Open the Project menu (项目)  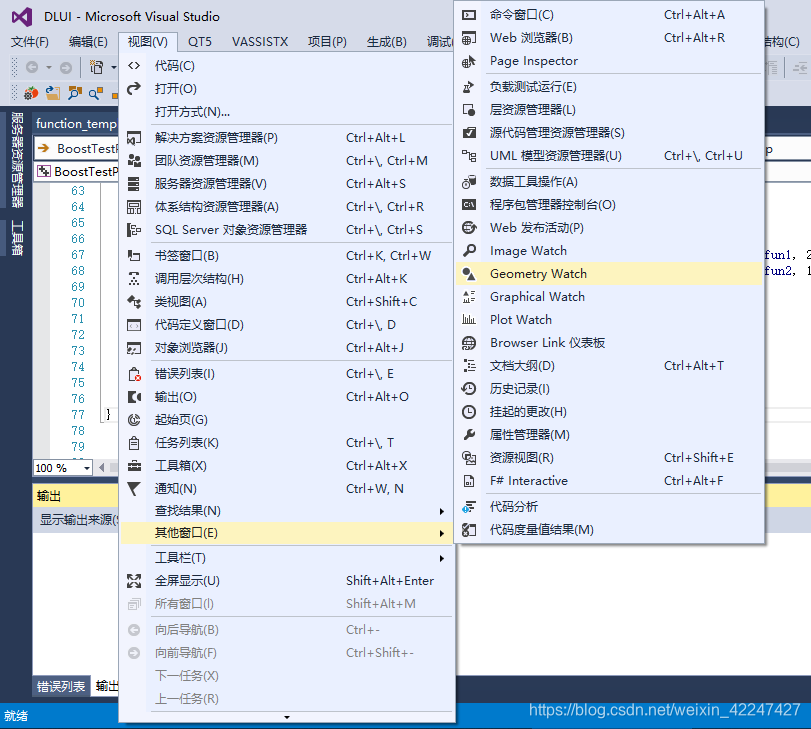[327, 42]
